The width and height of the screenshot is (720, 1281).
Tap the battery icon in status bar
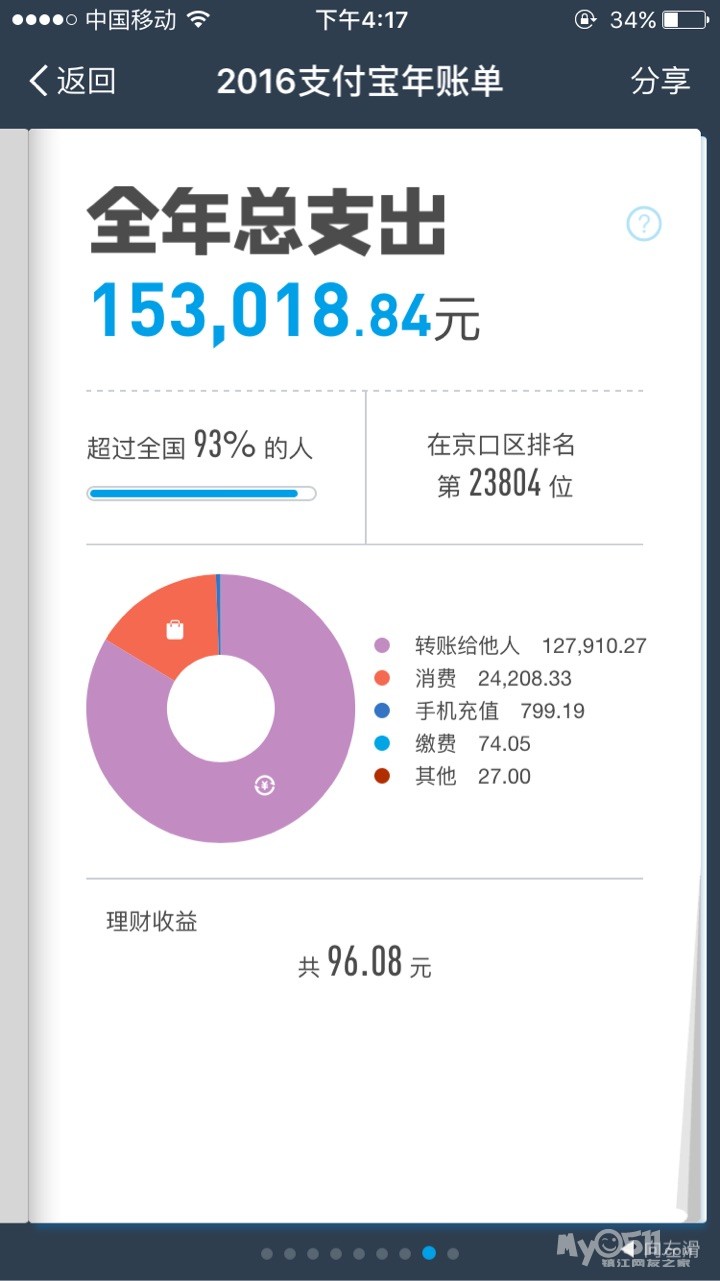(684, 20)
